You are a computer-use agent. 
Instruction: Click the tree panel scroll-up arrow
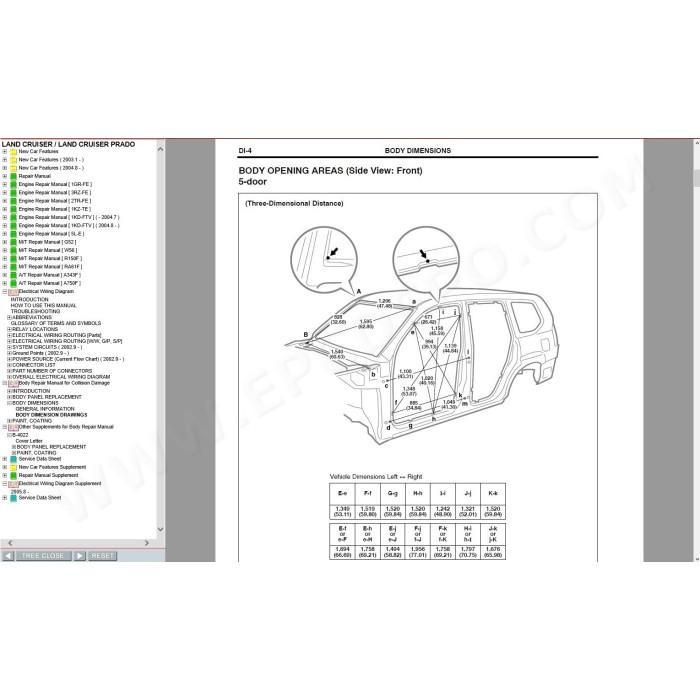[161, 149]
